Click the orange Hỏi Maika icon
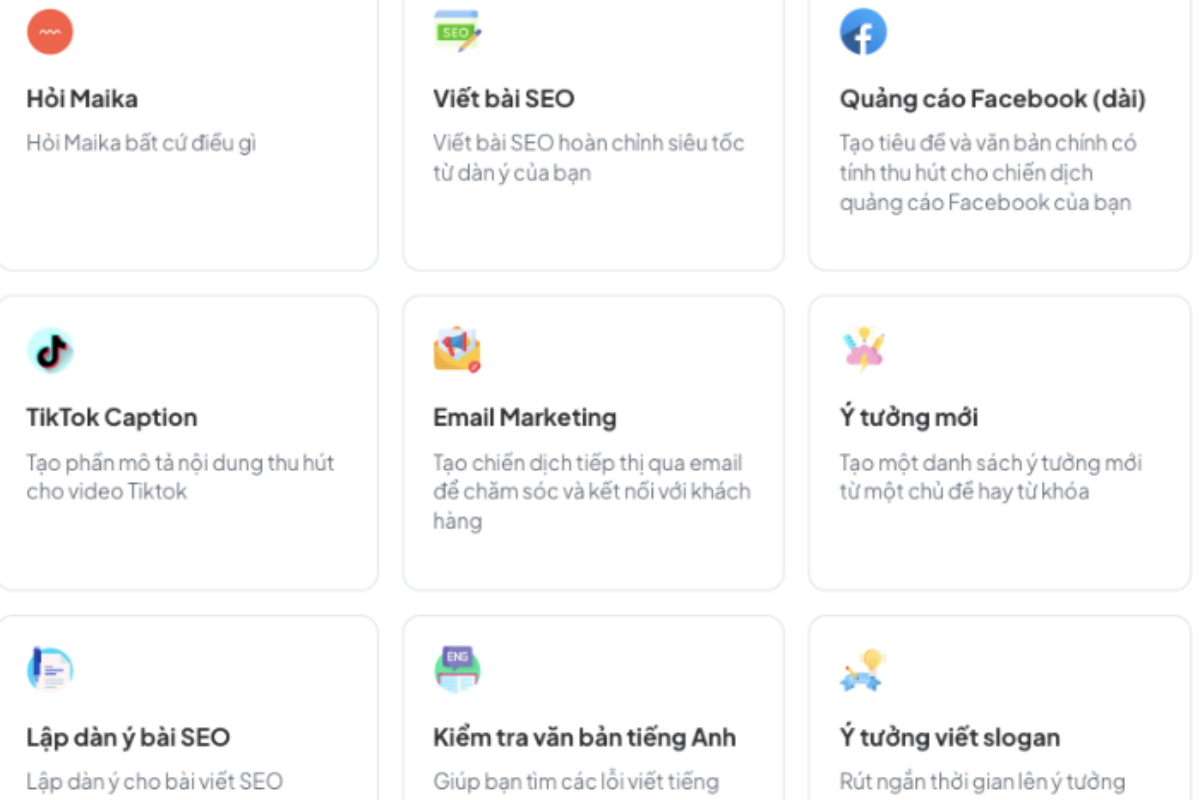This screenshot has height=800, width=1200. point(50,31)
